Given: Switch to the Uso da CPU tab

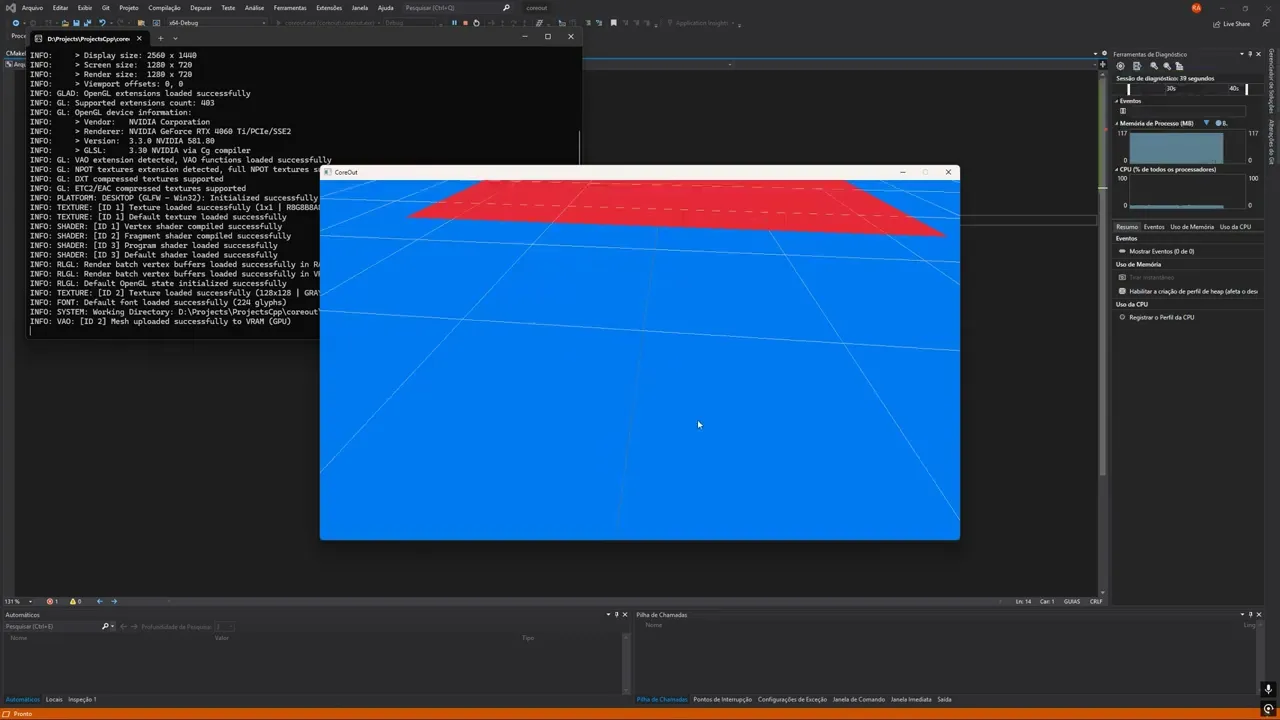Looking at the screenshot, I should [1235, 227].
